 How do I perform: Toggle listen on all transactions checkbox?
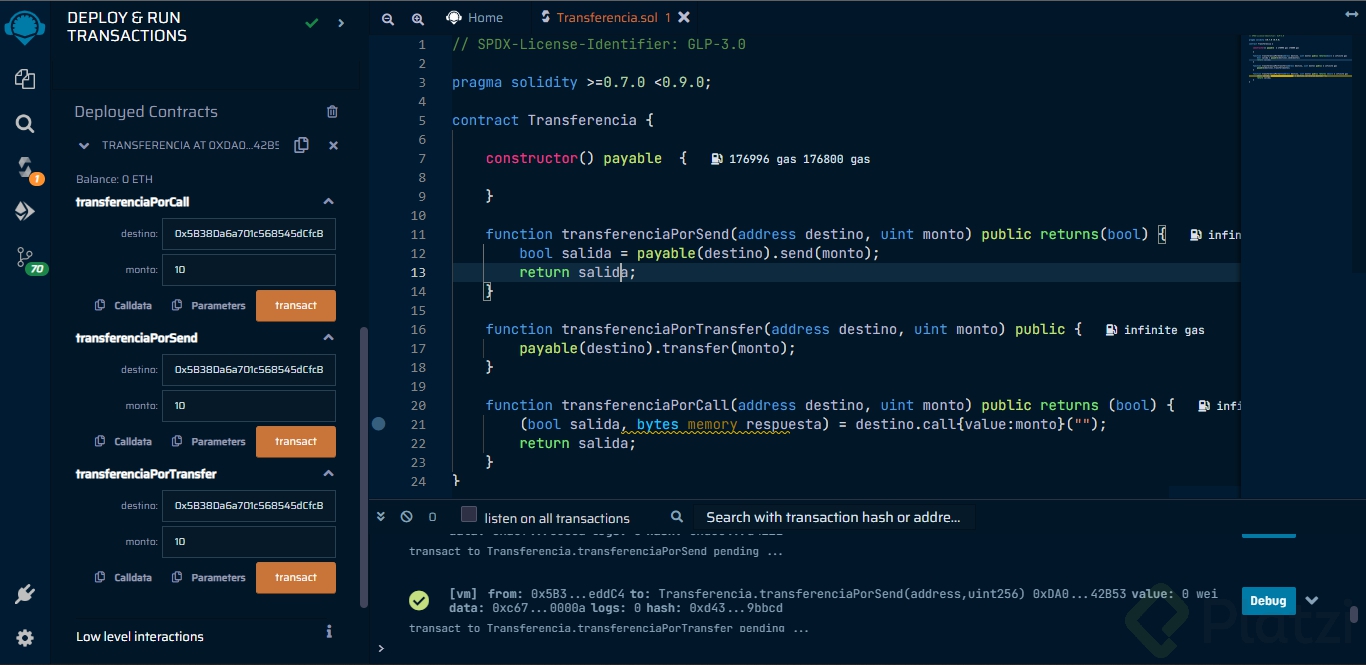point(469,514)
